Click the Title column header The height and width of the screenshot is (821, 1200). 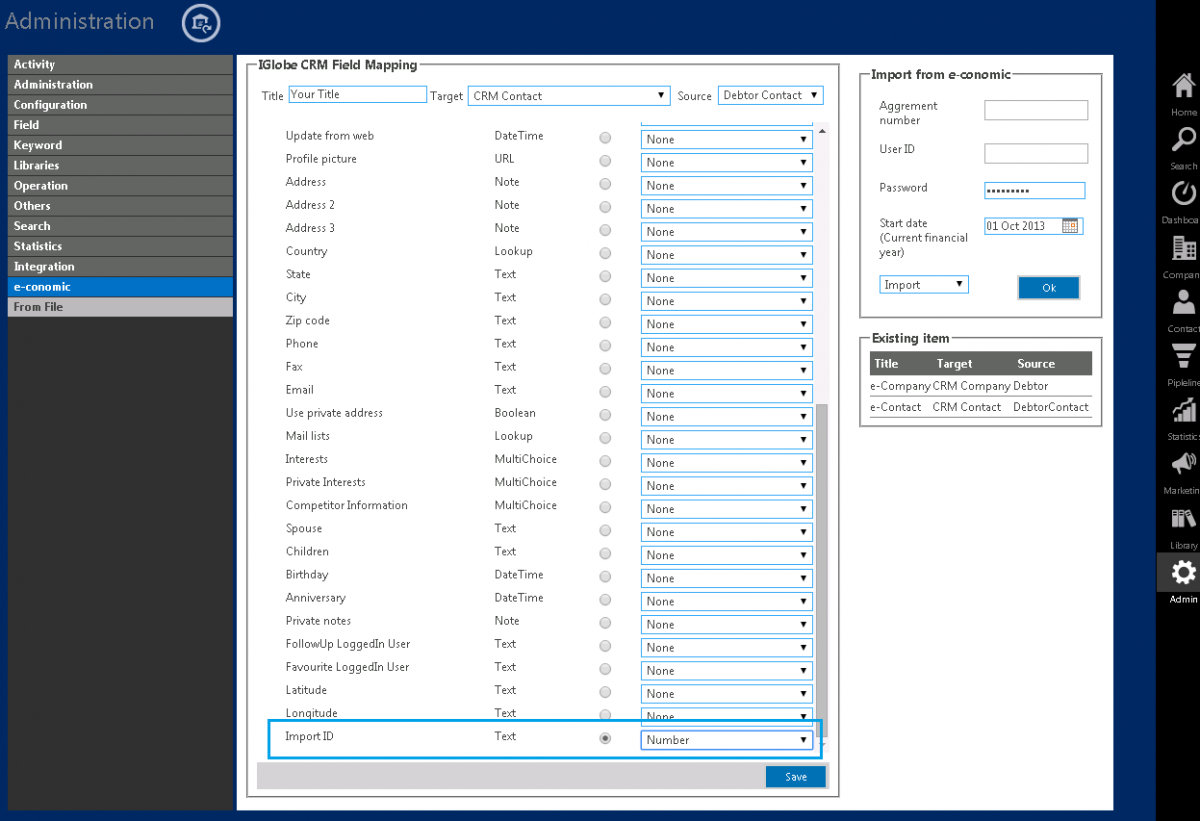pos(886,364)
